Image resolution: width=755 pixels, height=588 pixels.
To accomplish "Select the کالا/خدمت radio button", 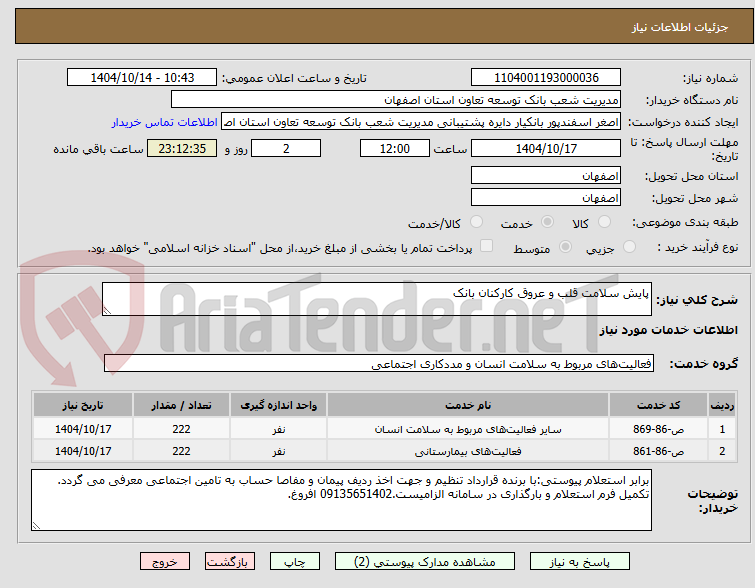I will [476, 222].
